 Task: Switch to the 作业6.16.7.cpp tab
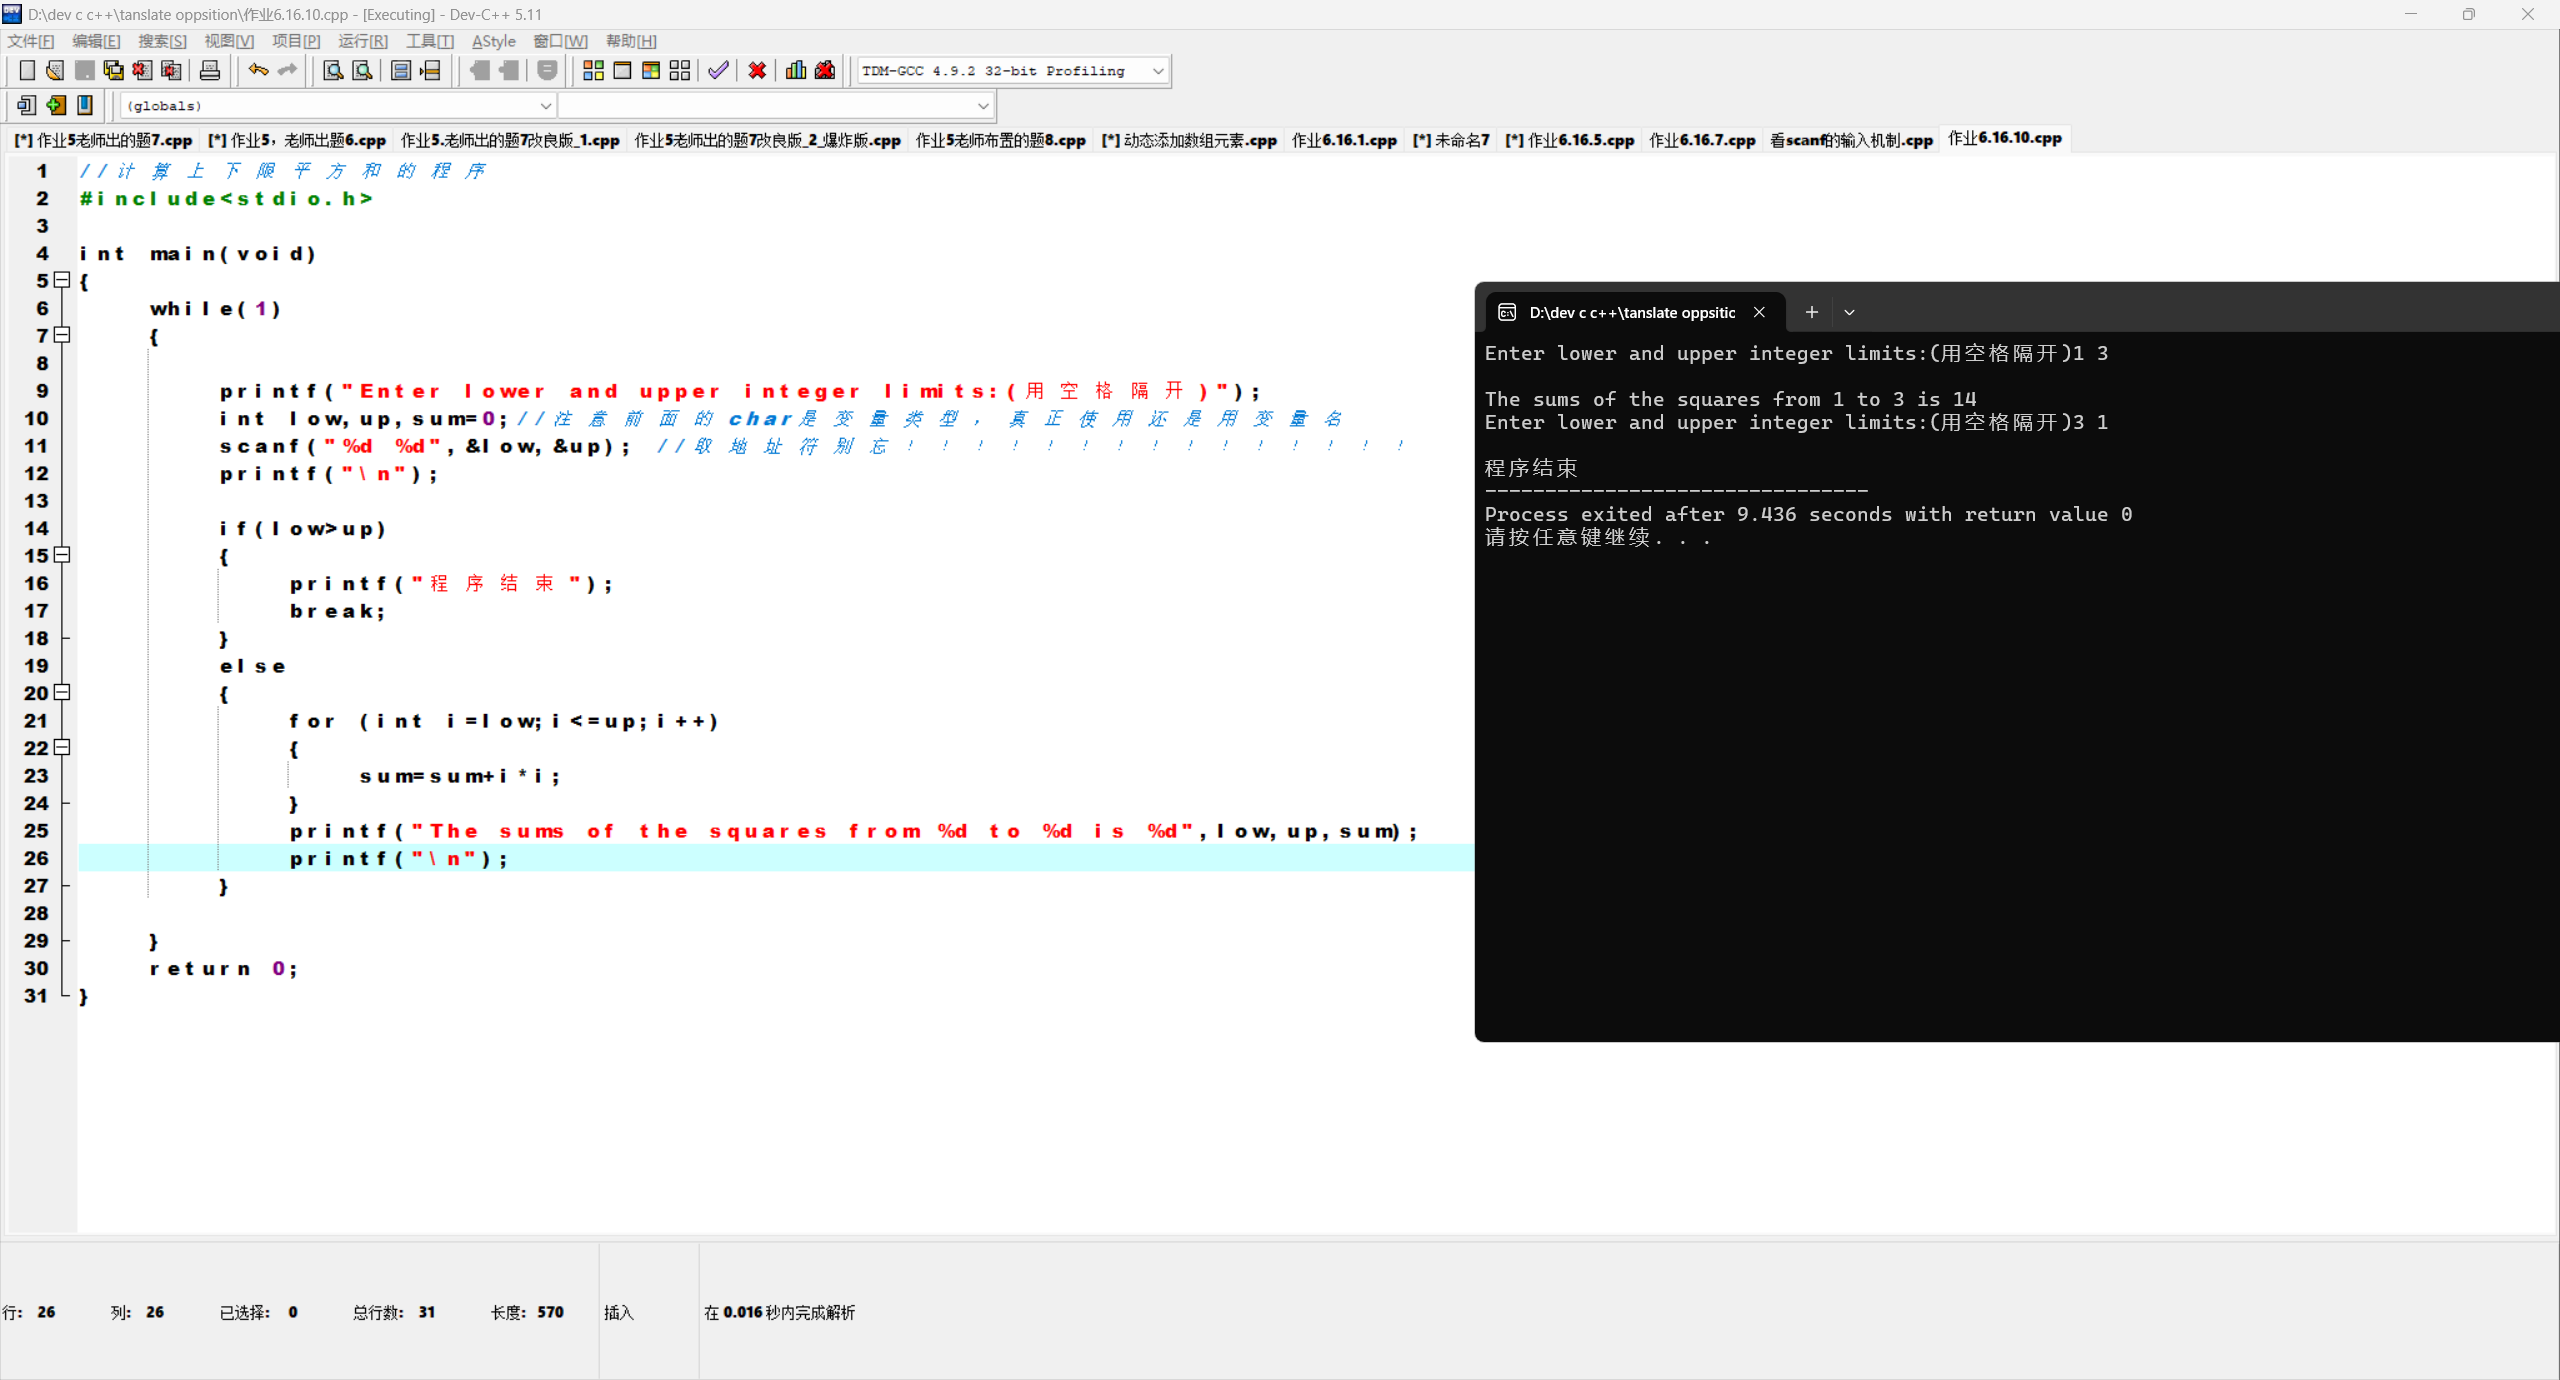pos(1701,140)
